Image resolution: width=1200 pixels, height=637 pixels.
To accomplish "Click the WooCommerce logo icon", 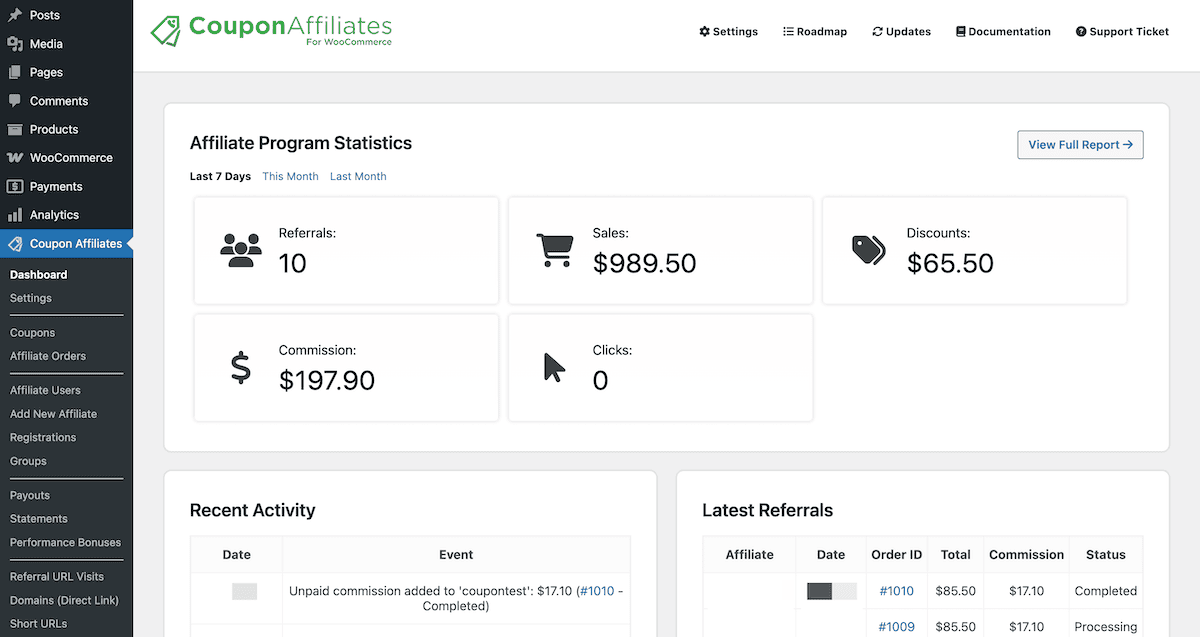I will [x=15, y=158].
